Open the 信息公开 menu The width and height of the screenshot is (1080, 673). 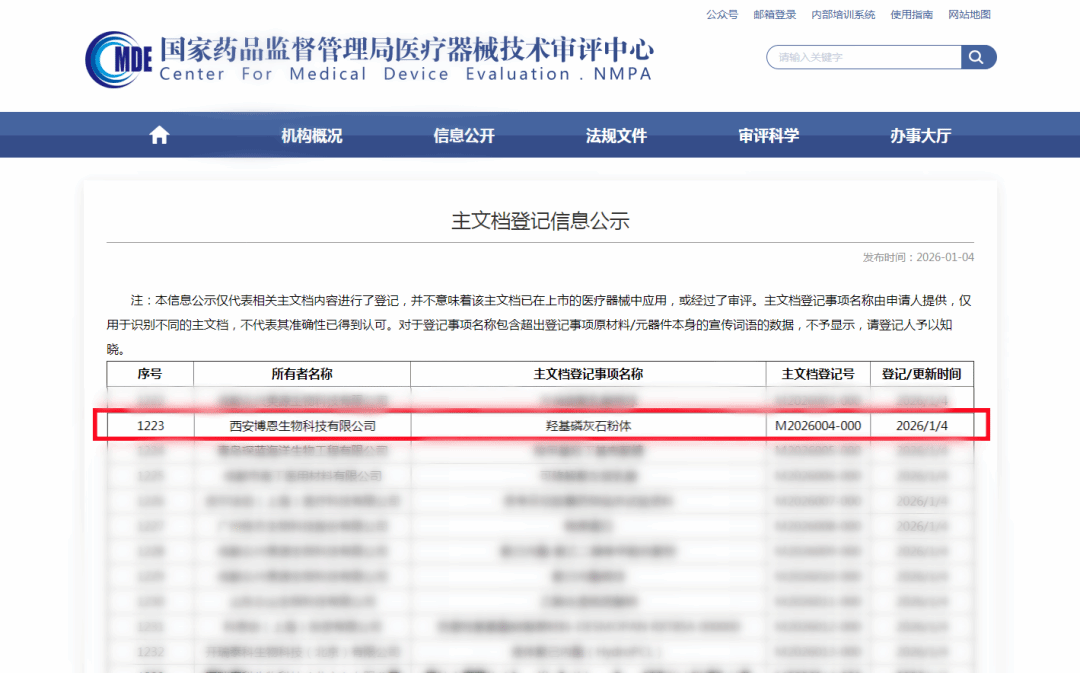464,136
